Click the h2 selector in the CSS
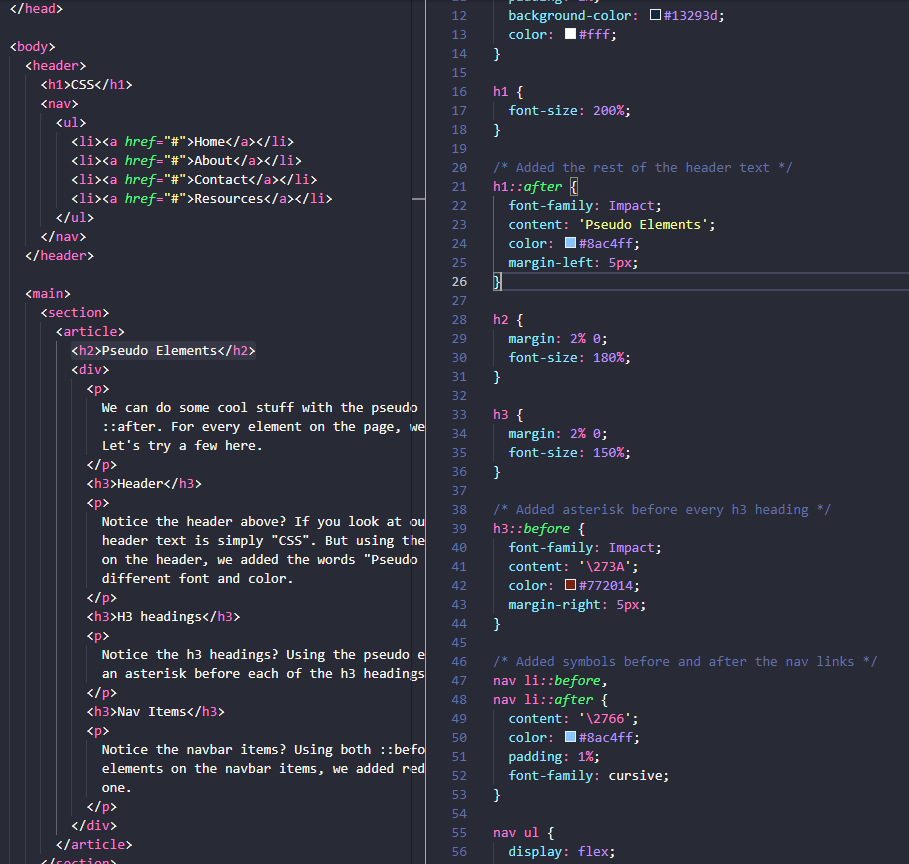 click(x=500, y=320)
